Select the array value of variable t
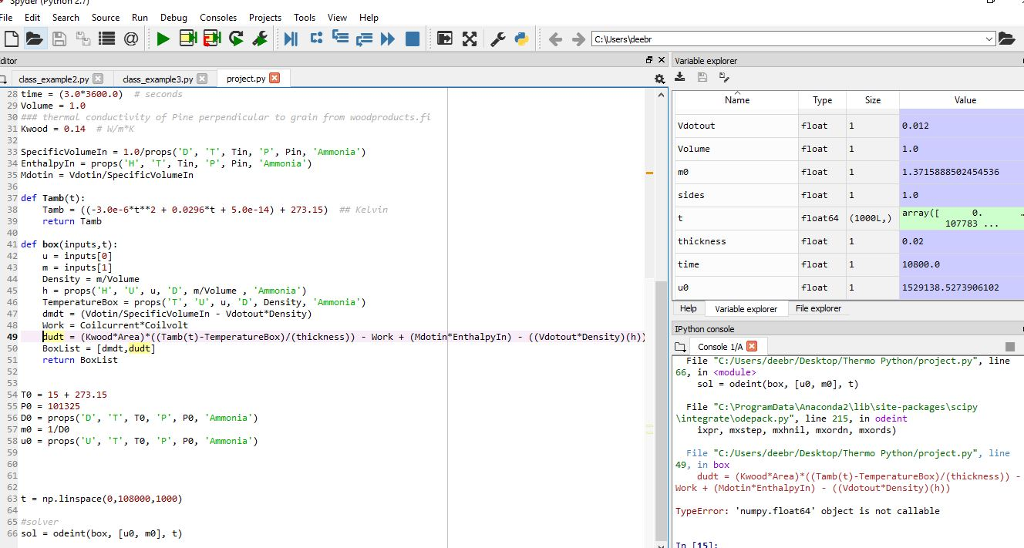The image size is (1024, 548). 960,218
